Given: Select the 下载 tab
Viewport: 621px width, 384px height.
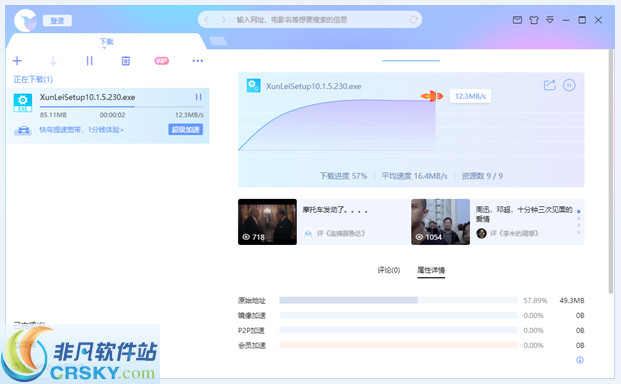Looking at the screenshot, I should click(x=106, y=42).
